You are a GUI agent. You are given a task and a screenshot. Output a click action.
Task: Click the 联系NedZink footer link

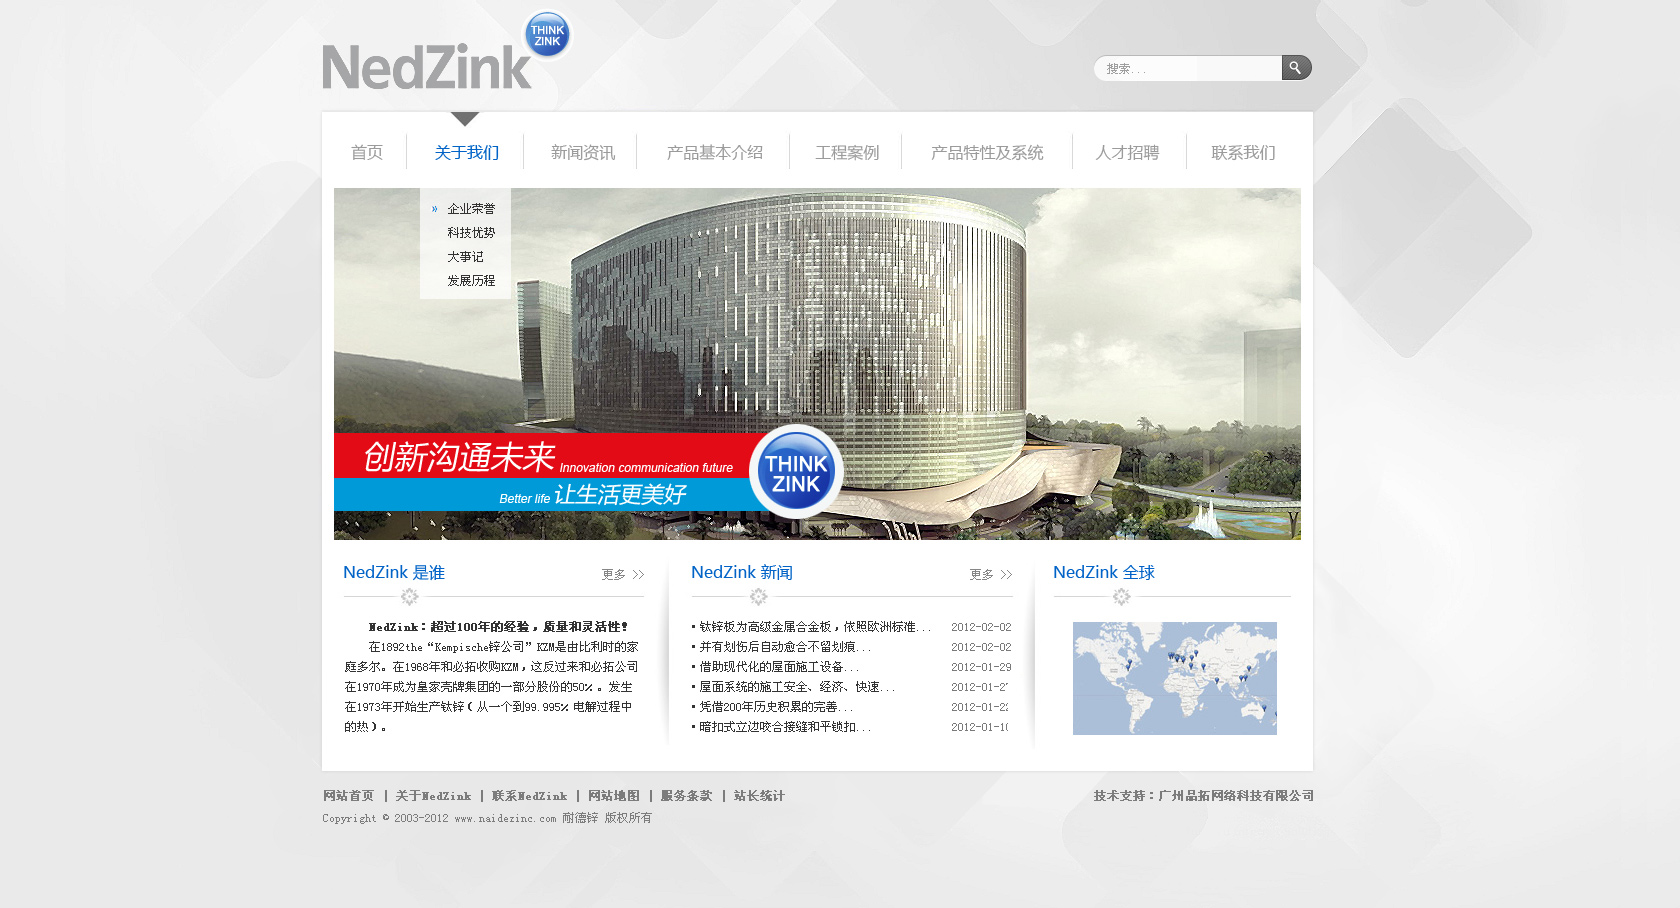click(x=529, y=796)
